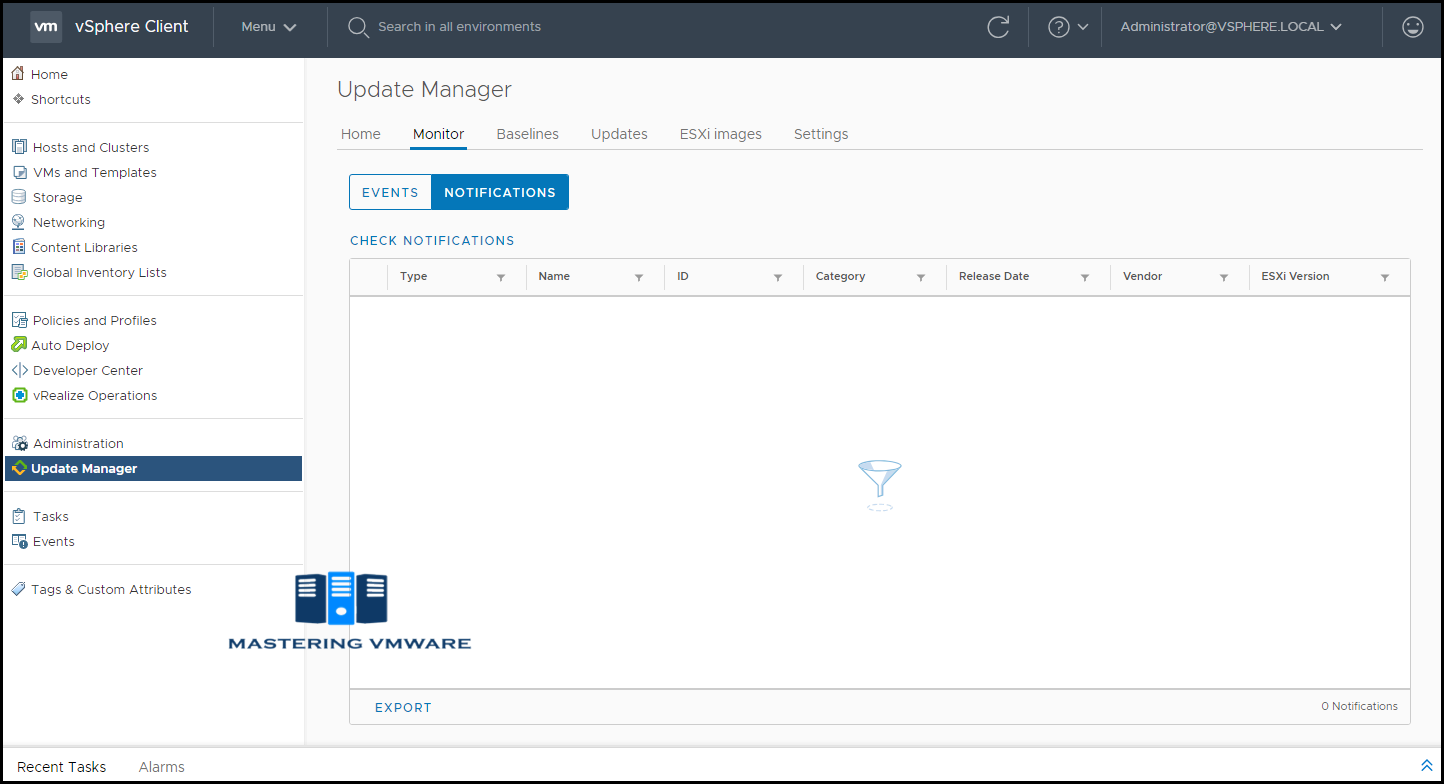Switch to the Baselines tab
1444x784 pixels.
click(528, 134)
